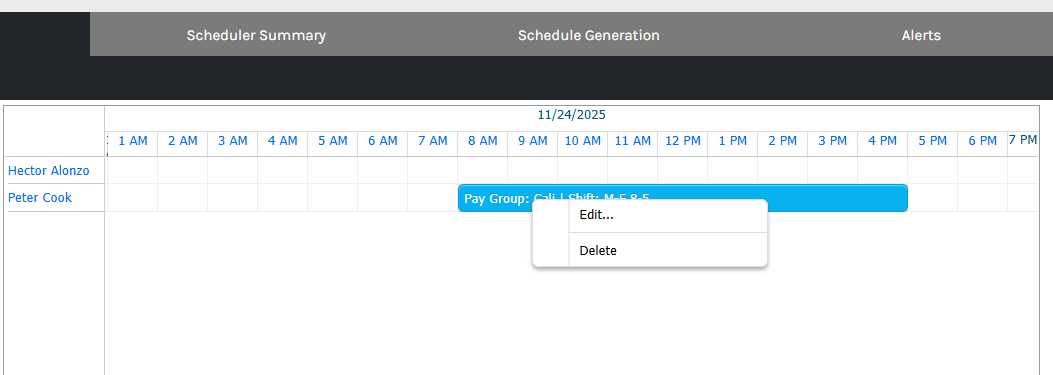Image resolution: width=1053 pixels, height=375 pixels.
Task: Click the 11/24/2025 date header
Action: [571, 115]
